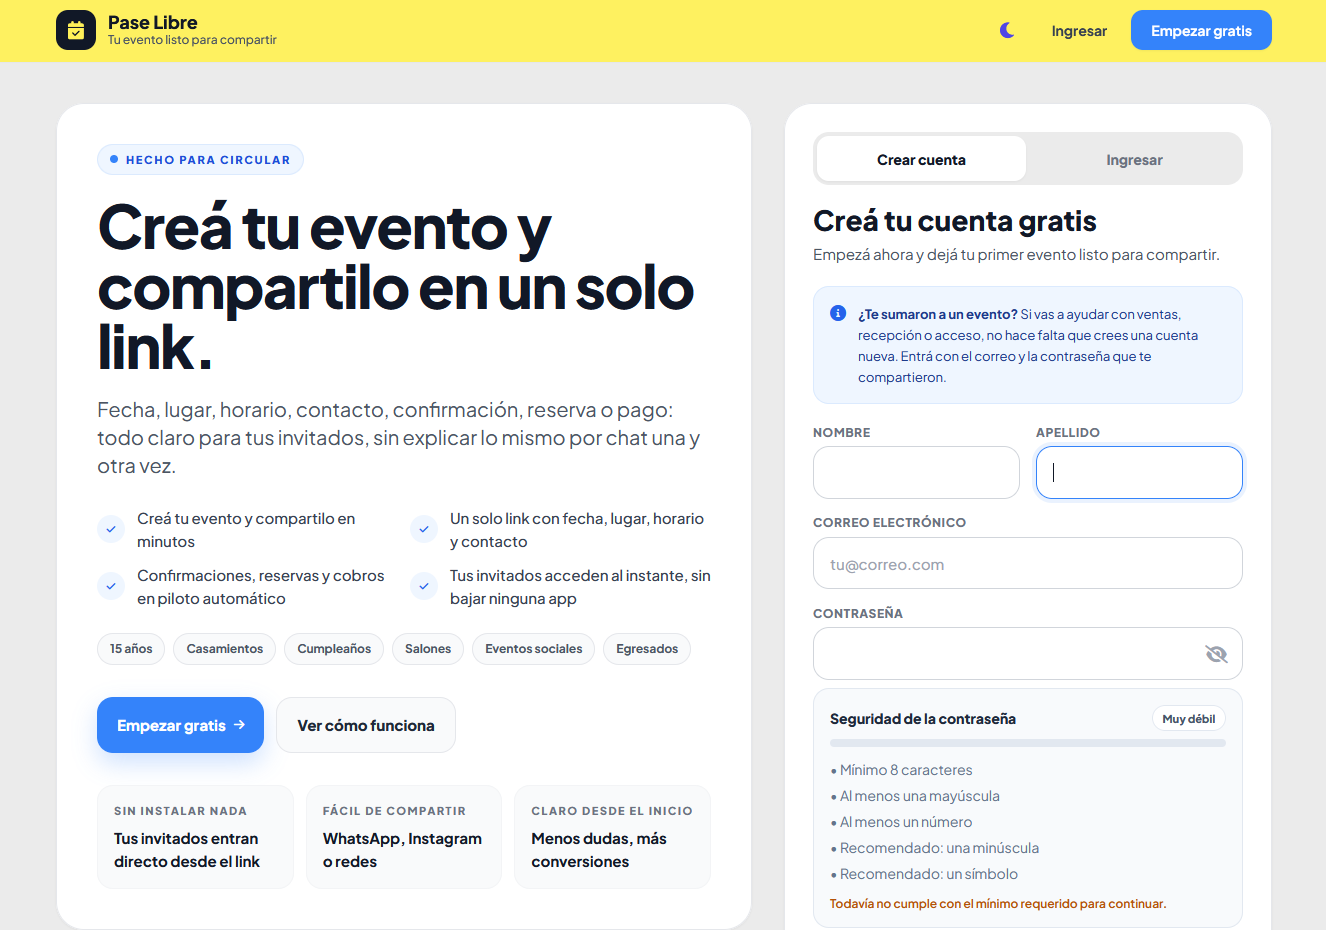1326x930 pixels.
Task: Click 'Al menos un número' requirement
Action: coord(906,822)
